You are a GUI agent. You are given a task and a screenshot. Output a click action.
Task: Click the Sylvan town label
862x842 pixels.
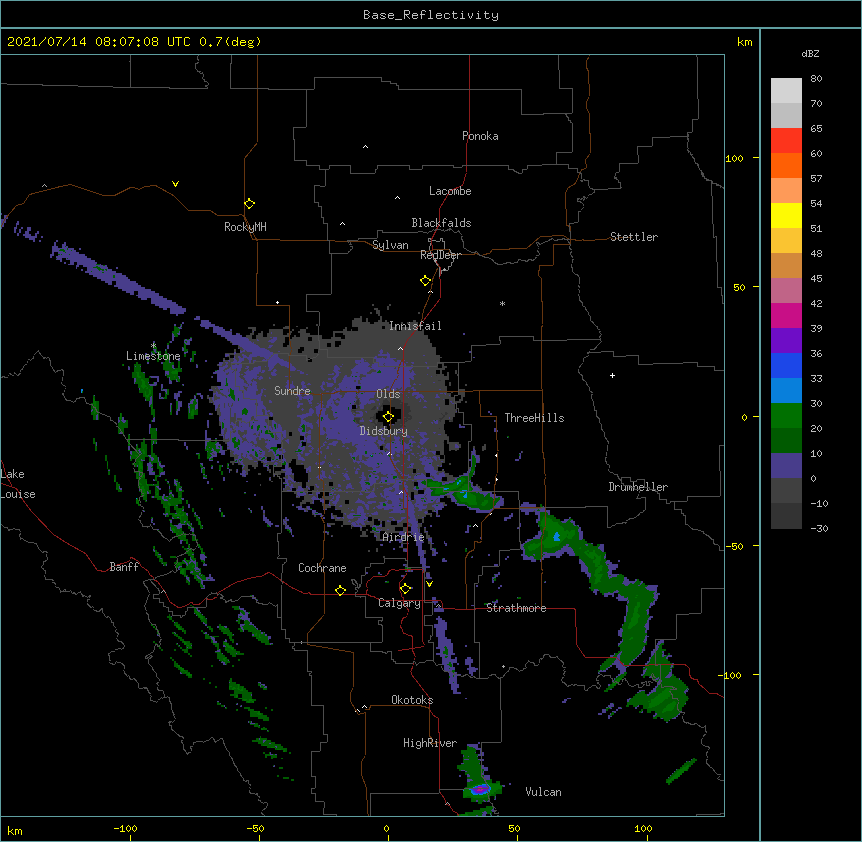point(390,245)
